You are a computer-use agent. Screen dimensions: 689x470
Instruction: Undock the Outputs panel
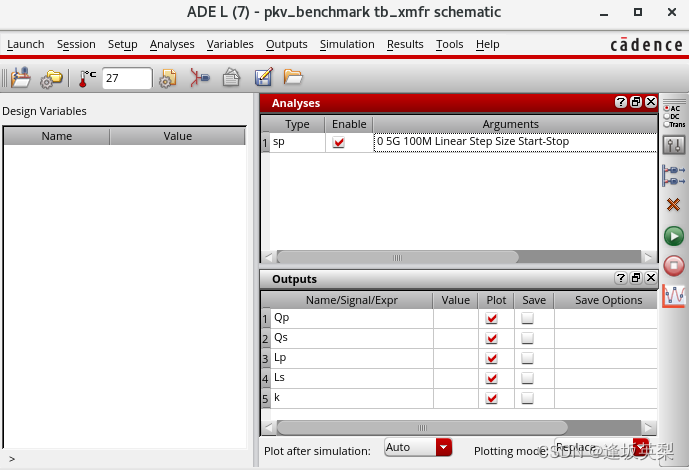point(636,278)
